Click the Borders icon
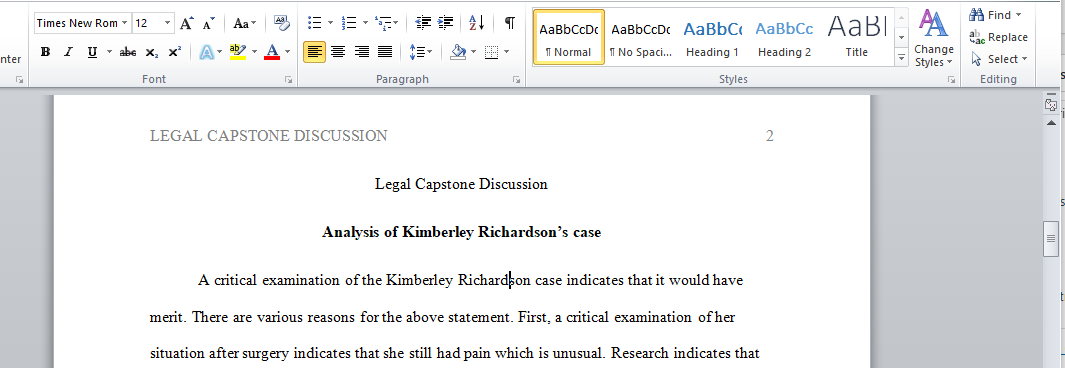Viewport: 1065px width, 368px height. [x=492, y=52]
